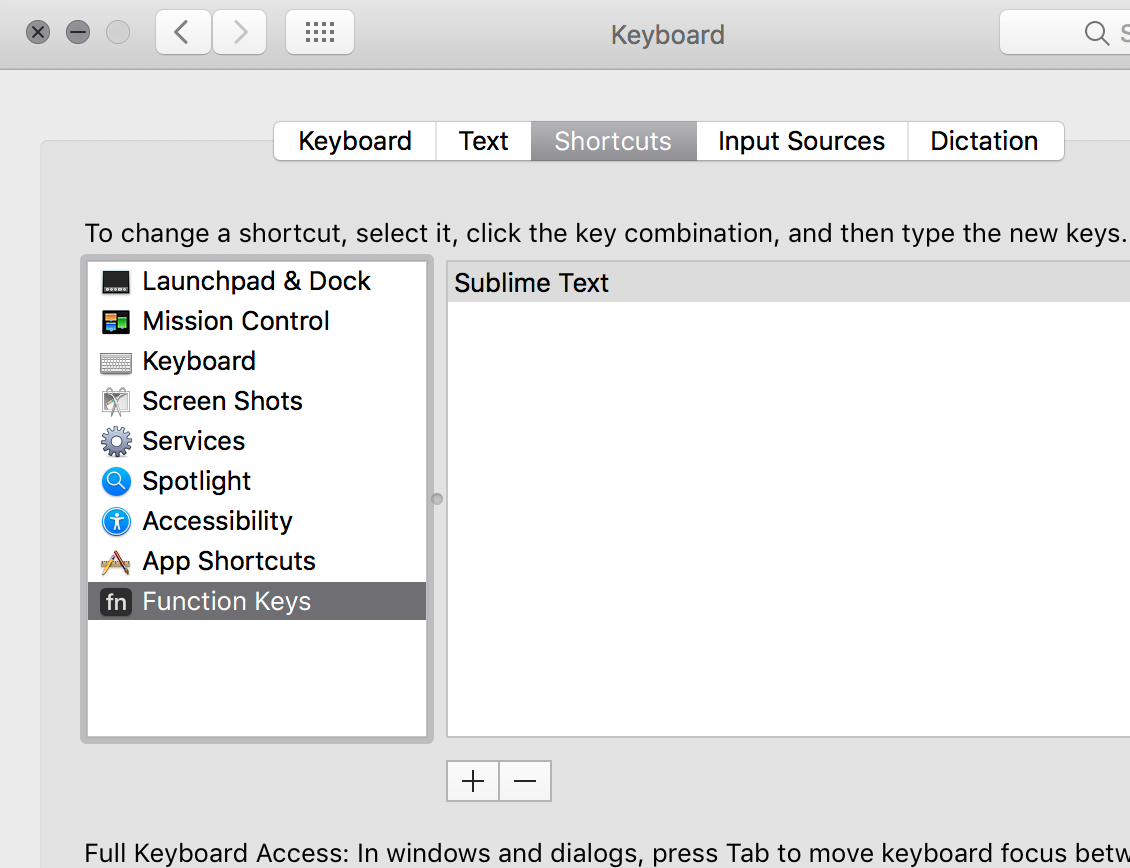Show all preferences with the grid button
Viewport: 1130px width, 868px height.
coord(319,33)
